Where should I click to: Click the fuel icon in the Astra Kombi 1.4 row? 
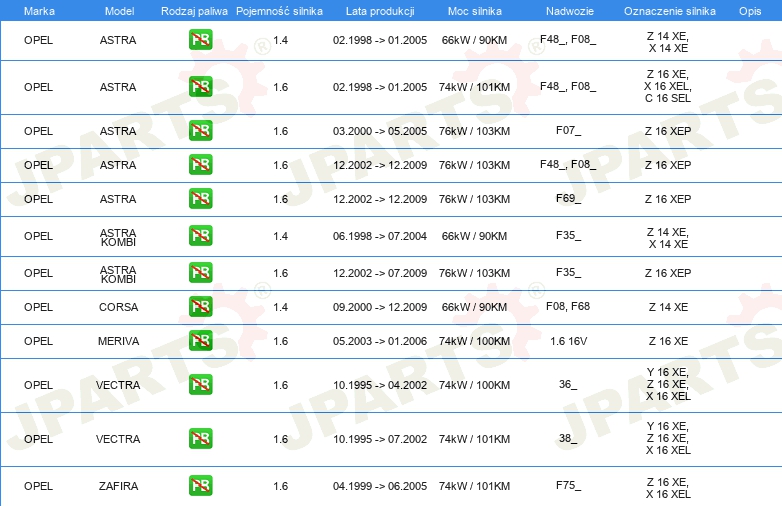point(200,236)
